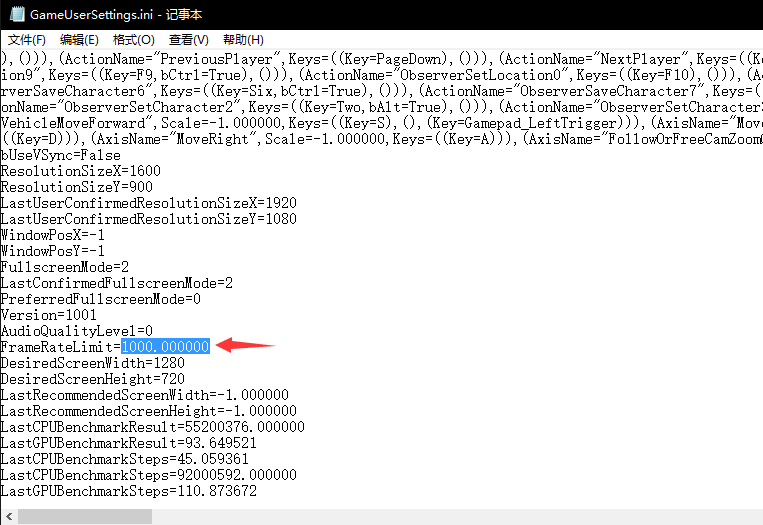Image resolution: width=763 pixels, height=525 pixels.
Task: Click the text ActionName="ObserverSetLocation0"
Action: pyautogui.click(x=437, y=75)
